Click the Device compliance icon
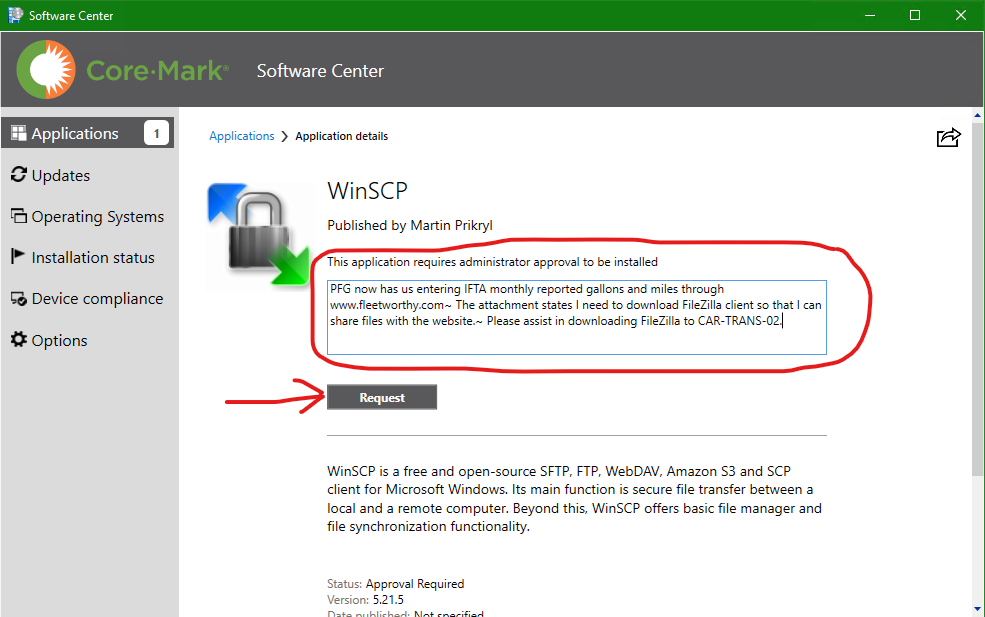This screenshot has width=985, height=617. [x=19, y=298]
